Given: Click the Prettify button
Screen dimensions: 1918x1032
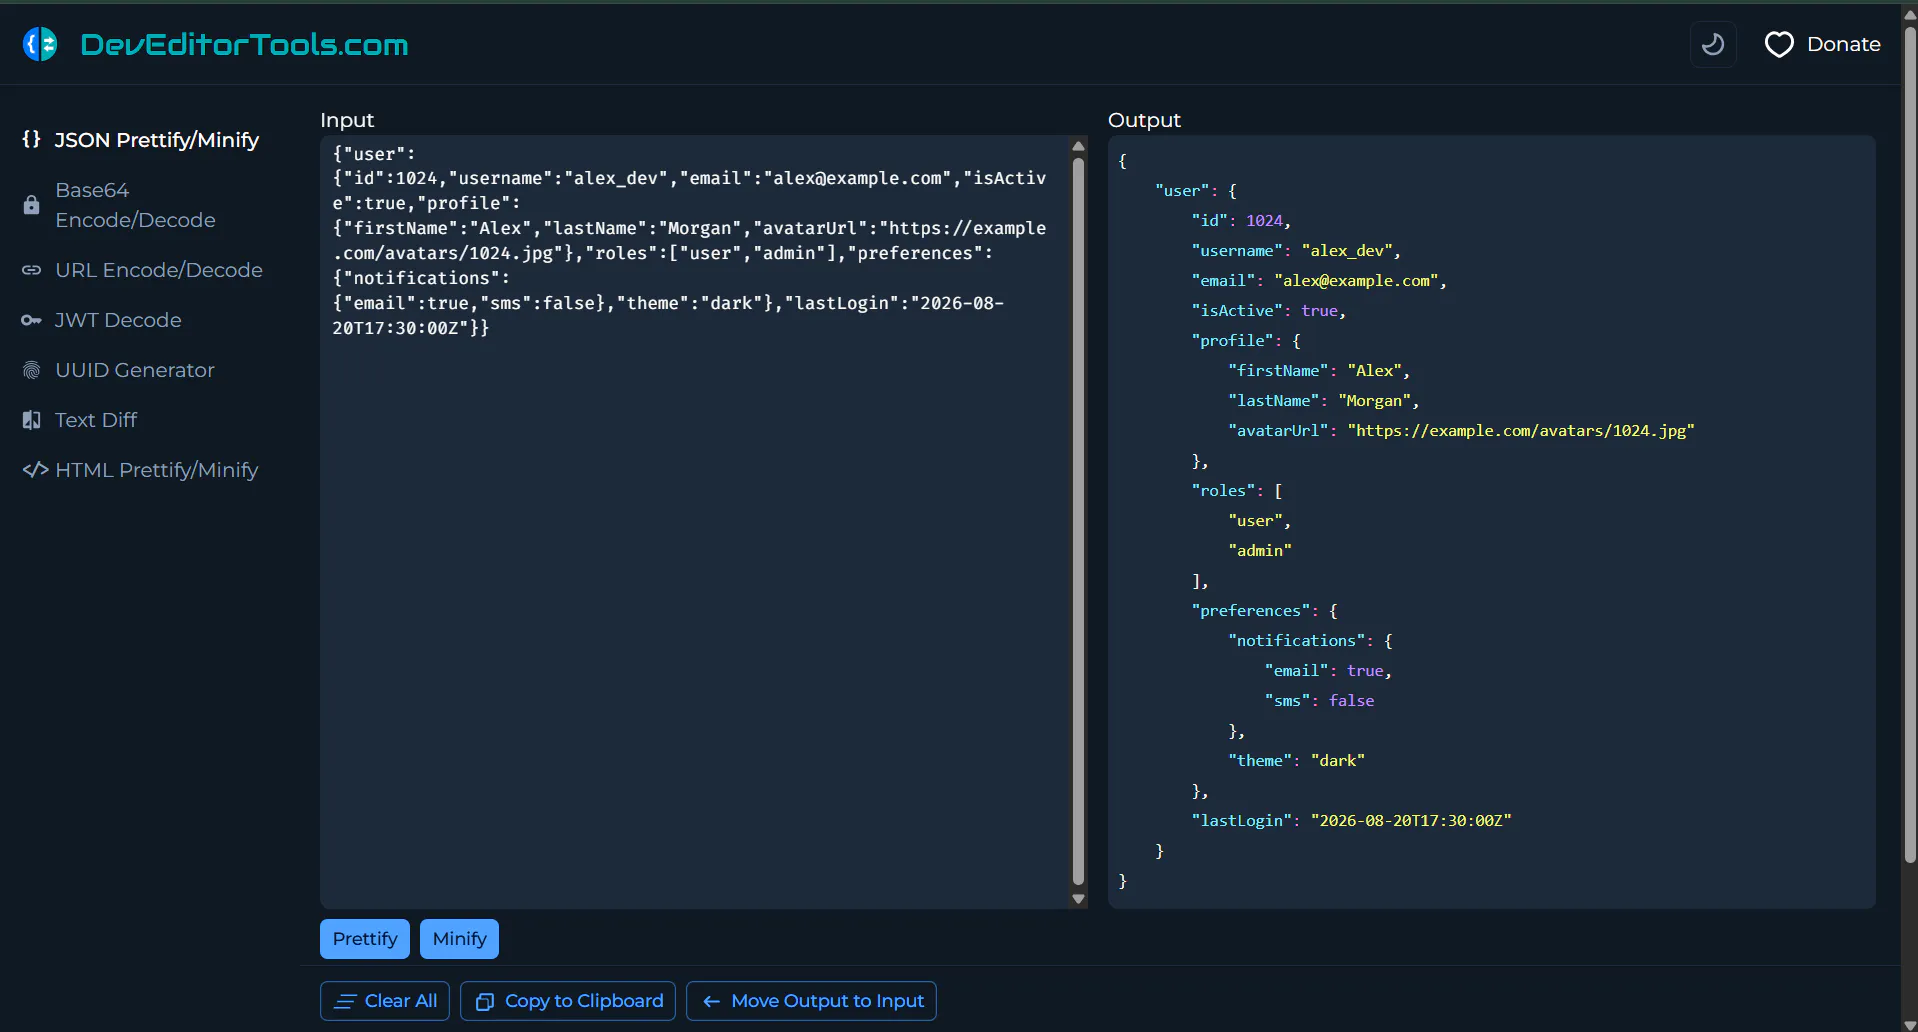Looking at the screenshot, I should [x=365, y=939].
